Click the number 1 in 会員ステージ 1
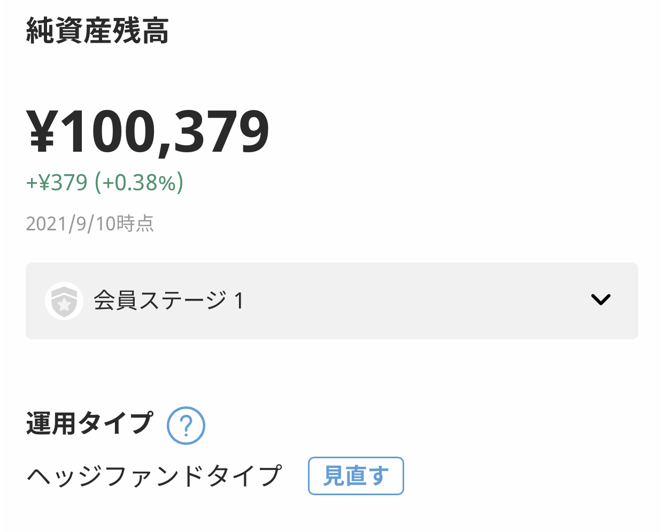This screenshot has width=667, height=532. tap(238, 301)
